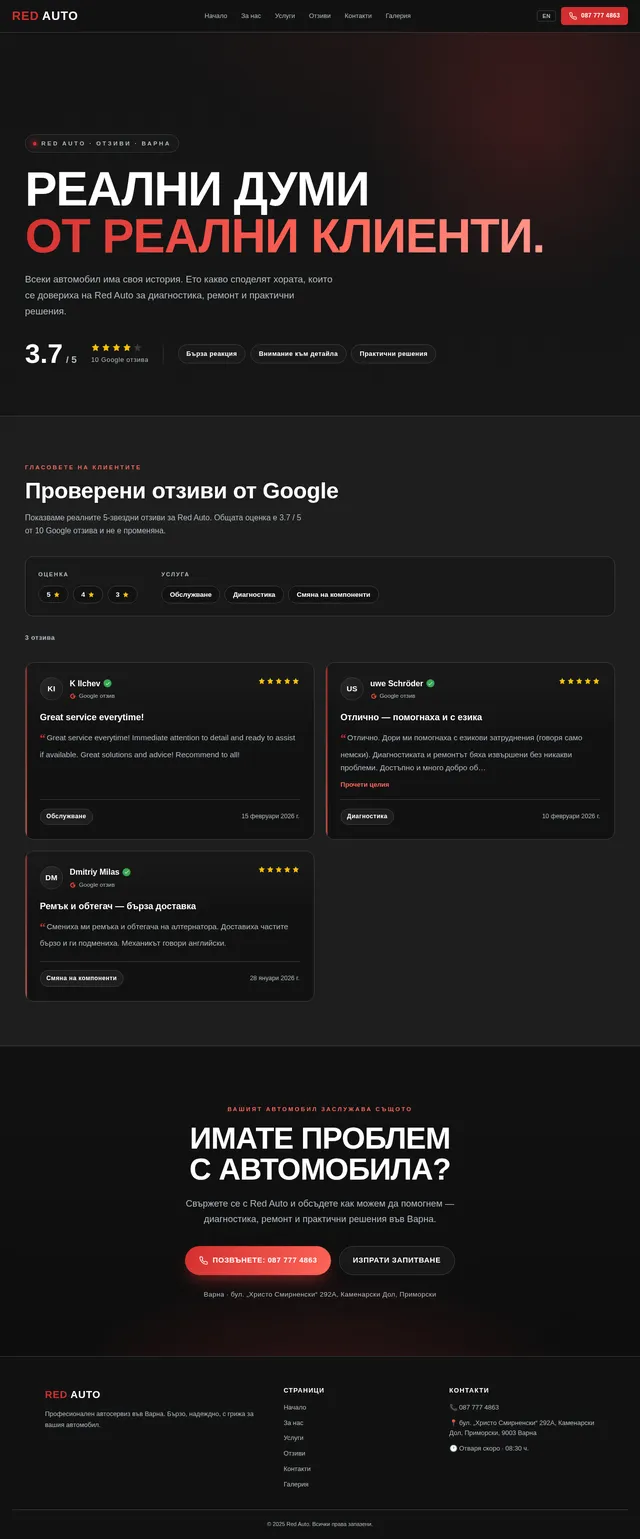
Task: Click the Google icon under uwe Schröder
Action: (x=374, y=696)
